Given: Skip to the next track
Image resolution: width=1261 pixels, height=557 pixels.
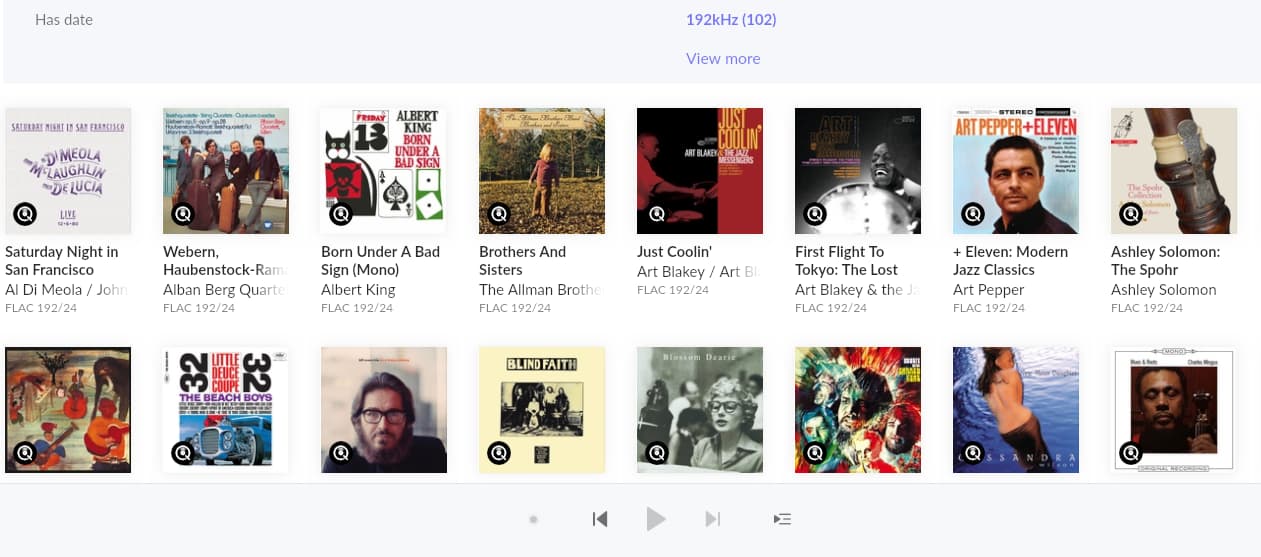Looking at the screenshot, I should [712, 519].
